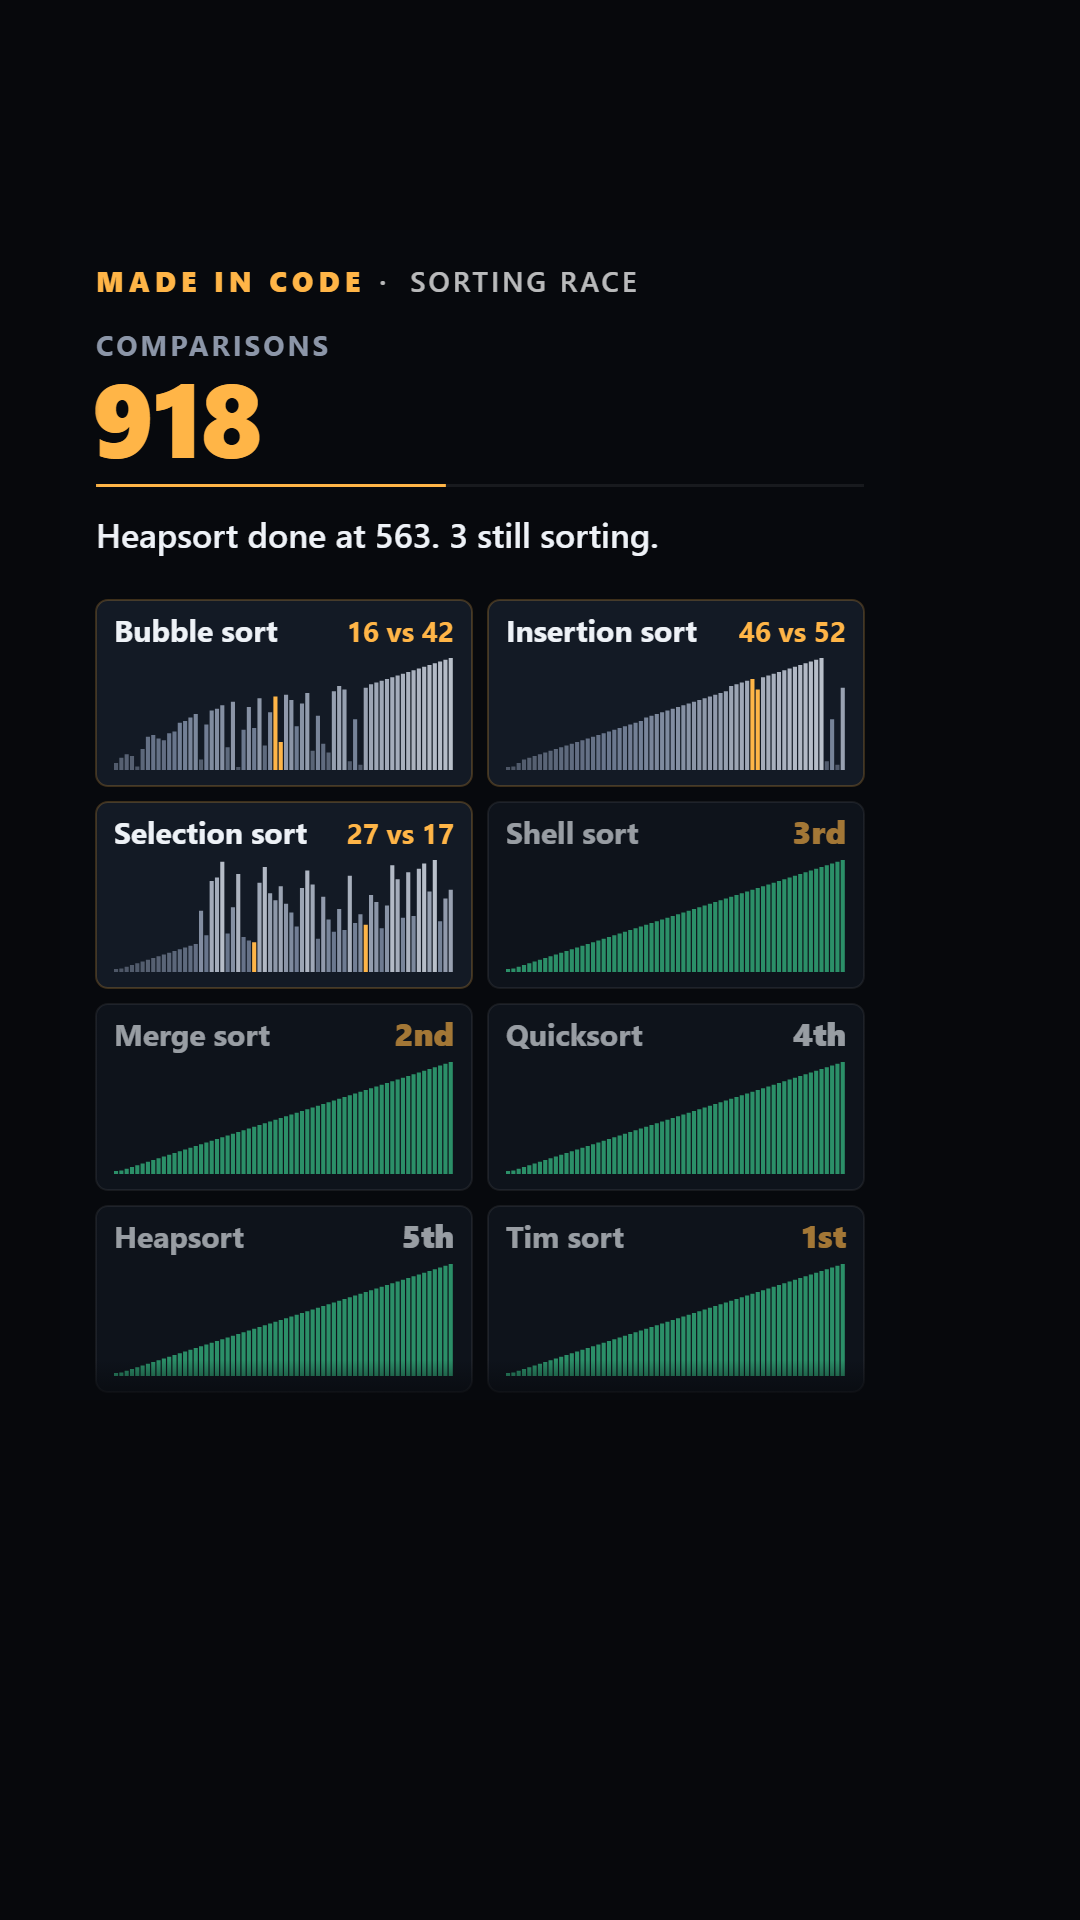Viewport: 1080px width, 1920px height.
Task: Click the '27 vs 17' comparison label
Action: [x=400, y=834]
